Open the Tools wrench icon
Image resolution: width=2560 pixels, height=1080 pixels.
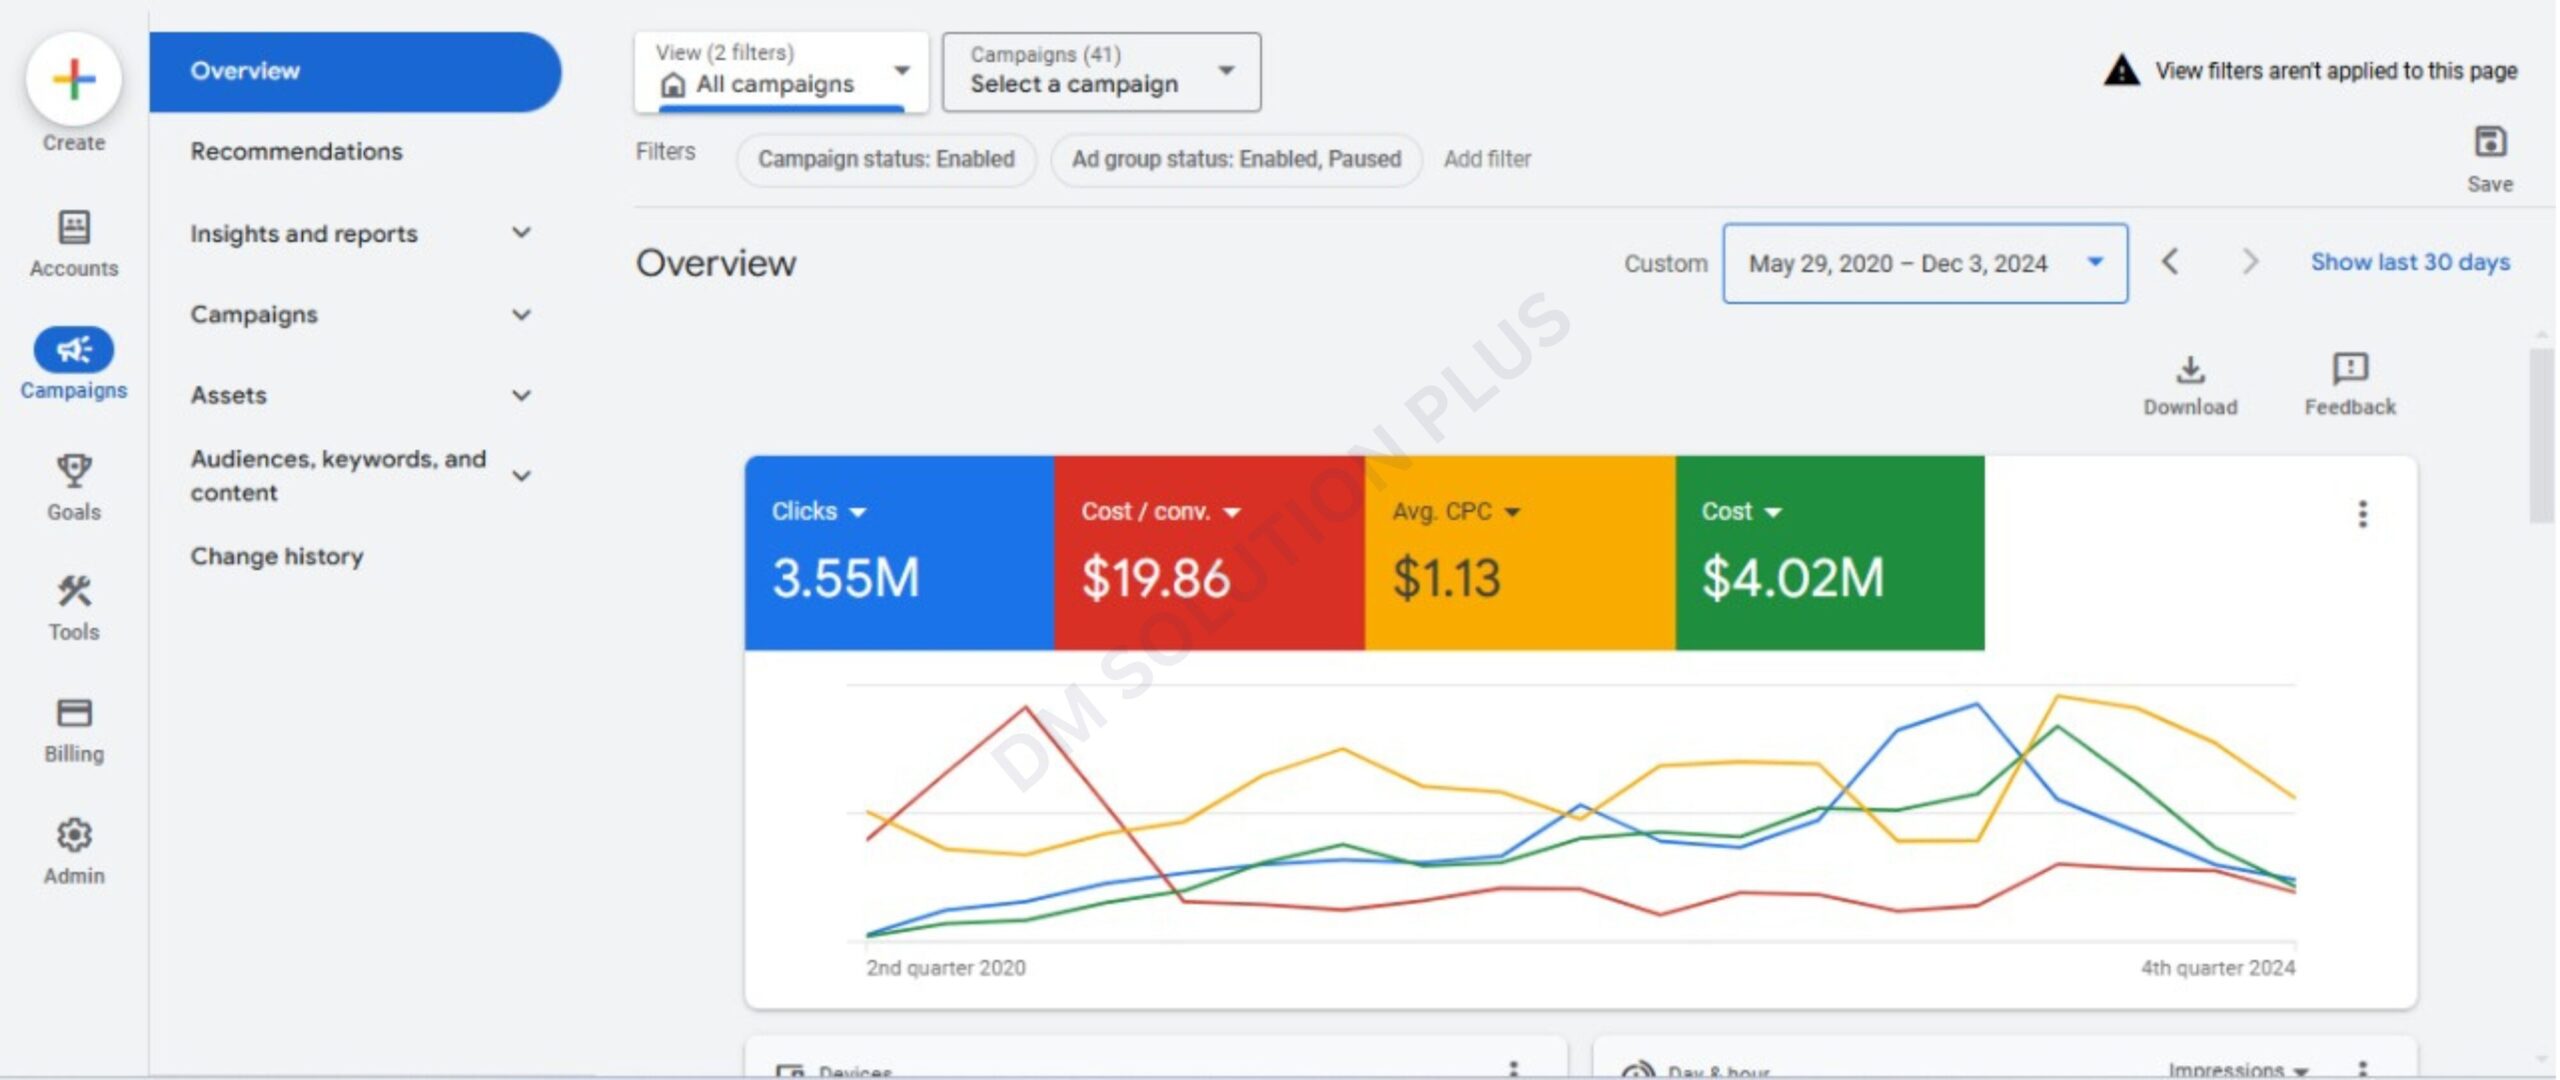[73, 592]
